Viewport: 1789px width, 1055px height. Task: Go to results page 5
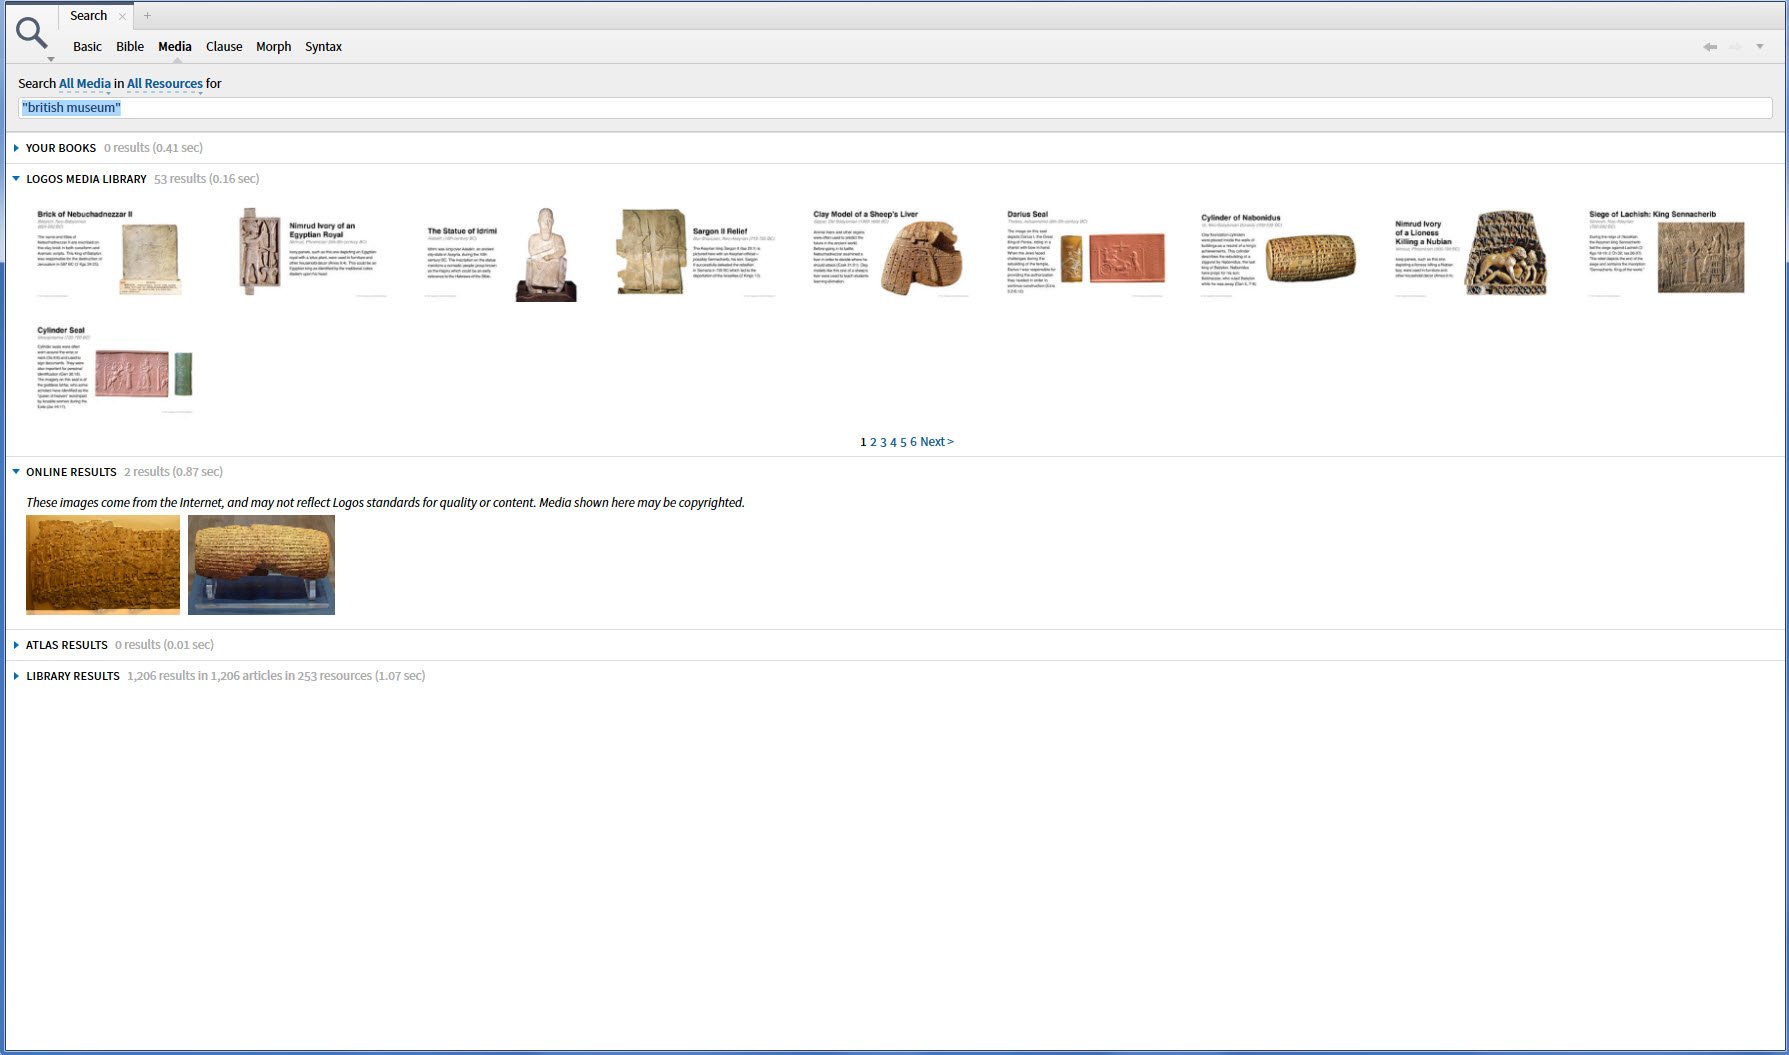[x=903, y=442]
